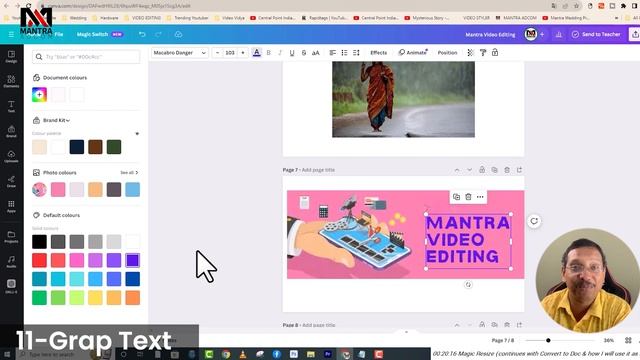The height and width of the screenshot is (360, 640).
Task: Open the Text panel in sidebar
Action: (x=11, y=106)
